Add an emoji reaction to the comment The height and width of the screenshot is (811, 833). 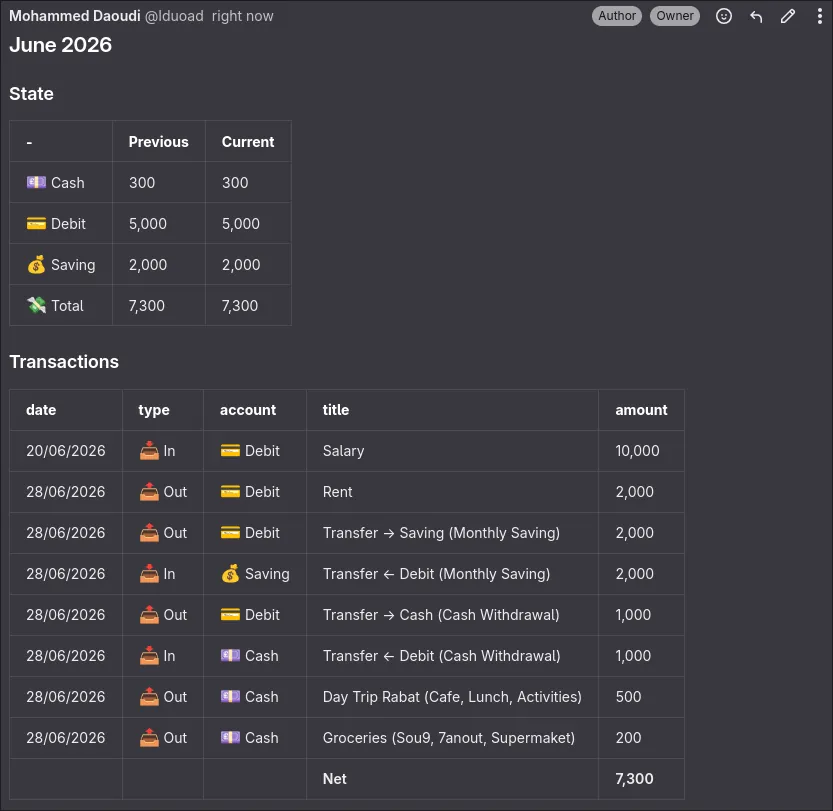click(724, 16)
